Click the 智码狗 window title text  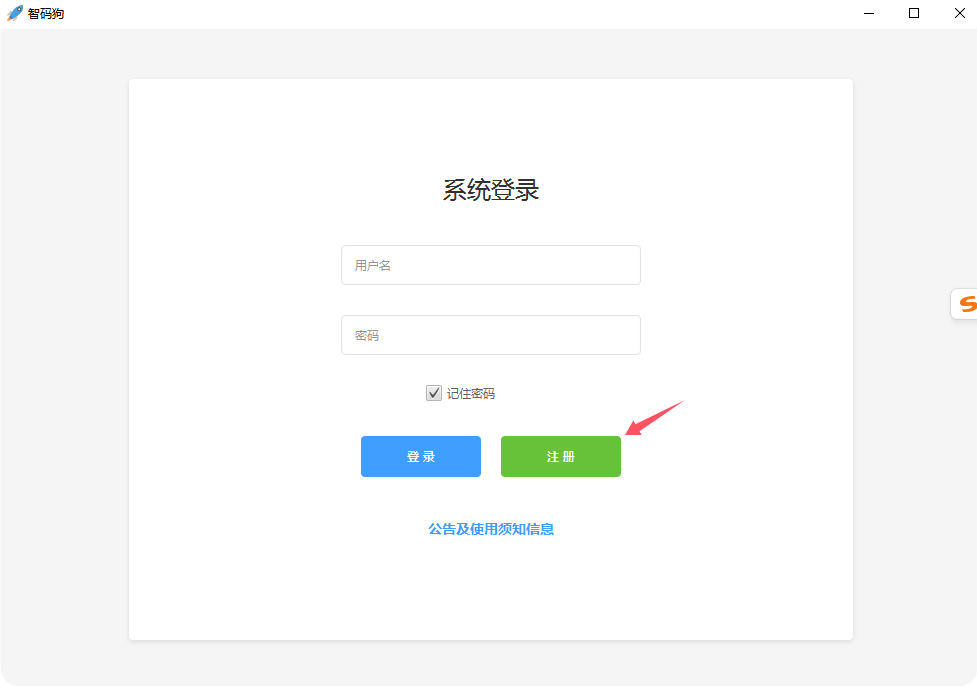(x=46, y=14)
